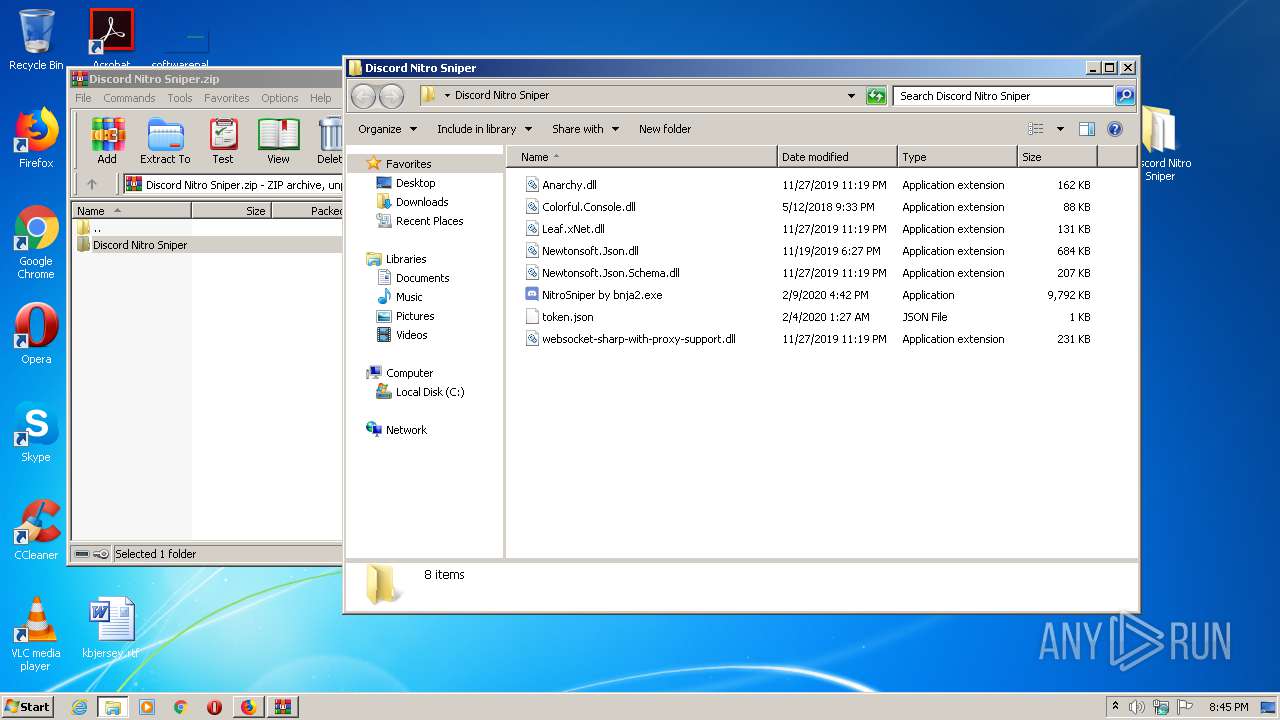Open WinRAR Commands menu
Viewport: 1280px width, 720px height.
pyautogui.click(x=129, y=98)
